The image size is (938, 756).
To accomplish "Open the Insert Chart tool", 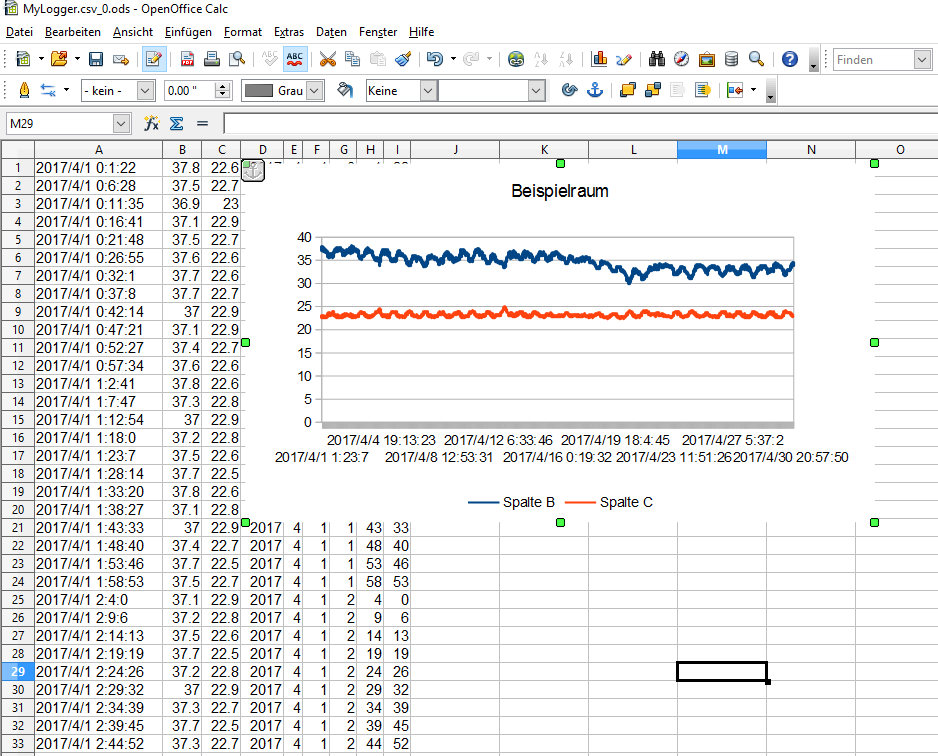I will pyautogui.click(x=599, y=59).
